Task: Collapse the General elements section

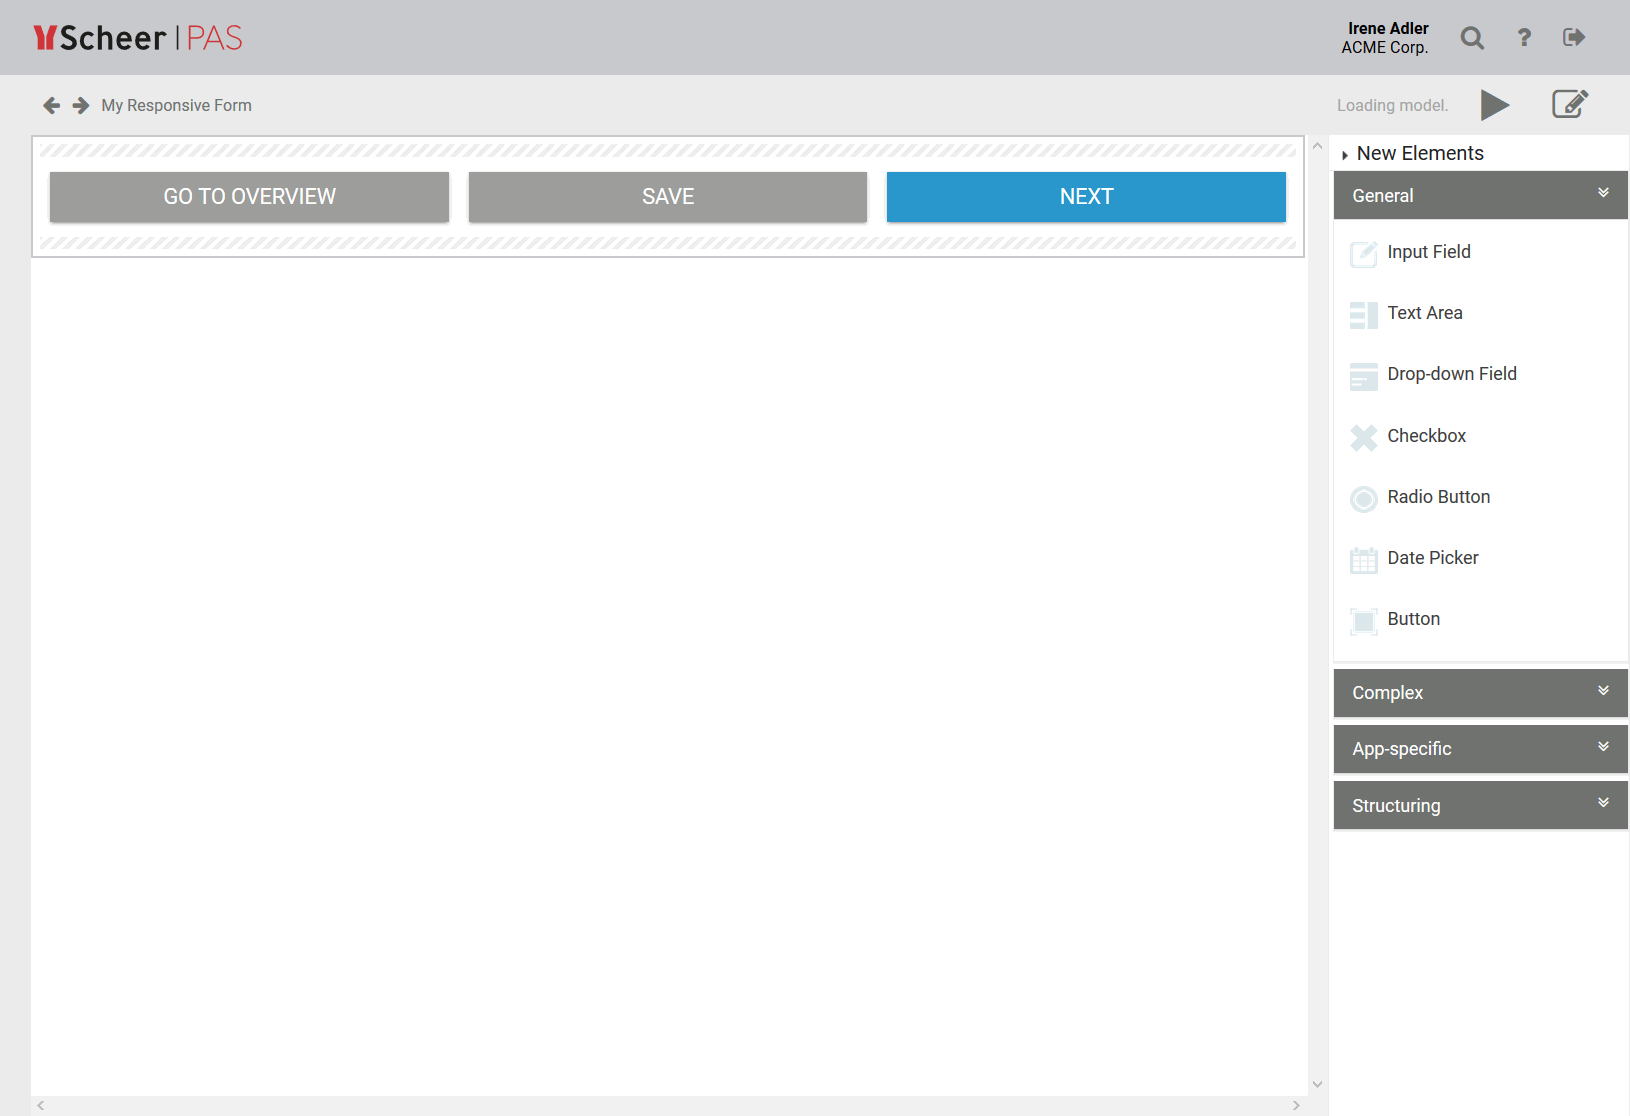Action: point(1604,193)
